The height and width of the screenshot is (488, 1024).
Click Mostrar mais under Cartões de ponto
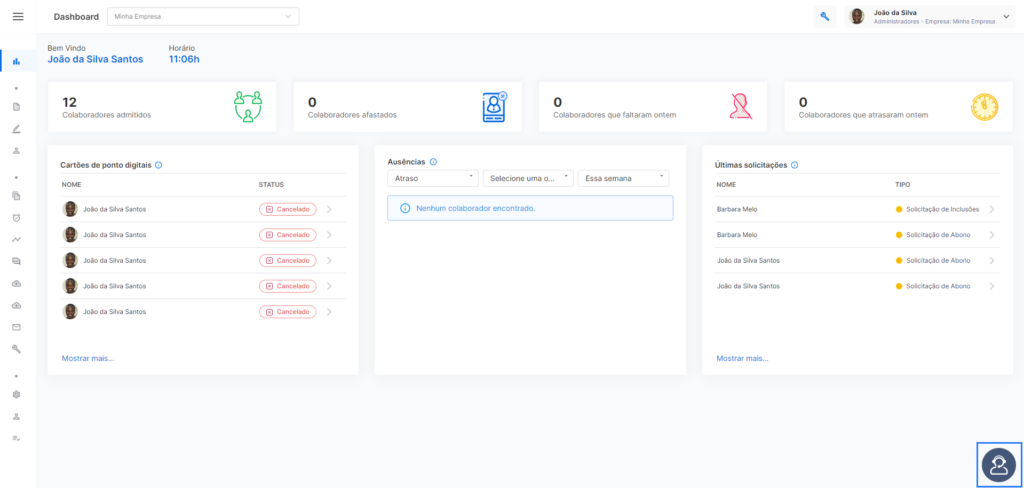pyautogui.click(x=88, y=359)
